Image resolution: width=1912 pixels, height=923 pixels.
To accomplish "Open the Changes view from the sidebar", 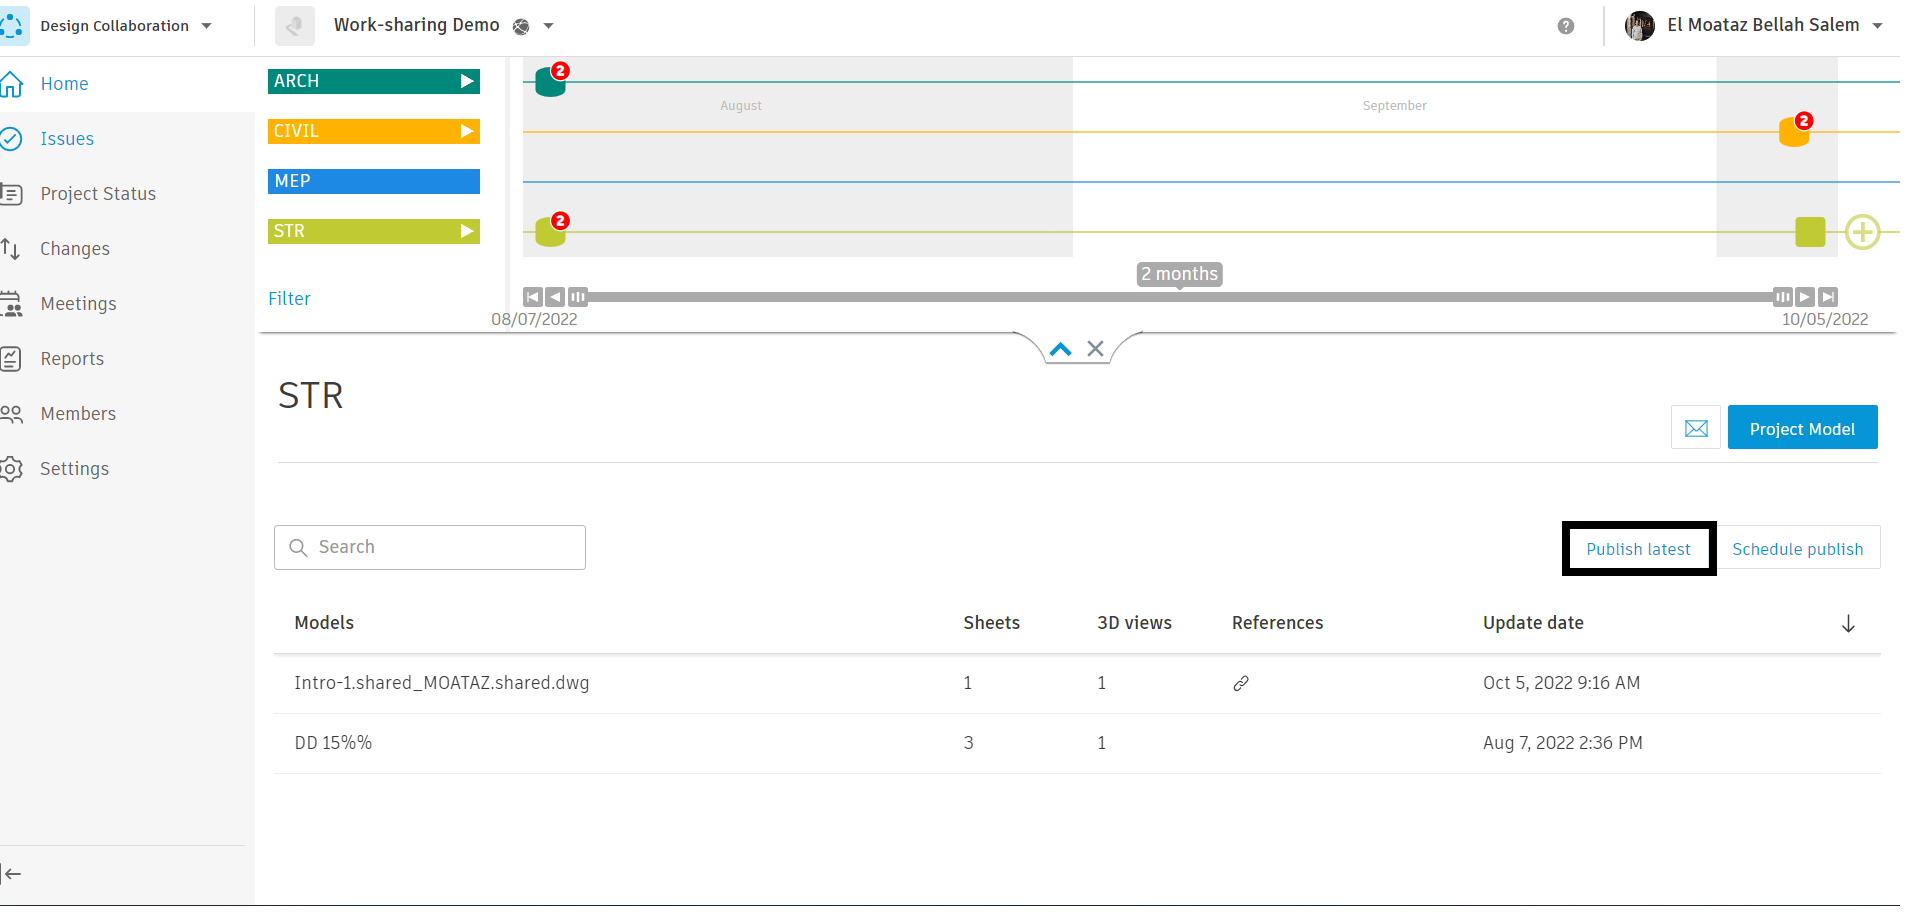I will coord(14,248).
